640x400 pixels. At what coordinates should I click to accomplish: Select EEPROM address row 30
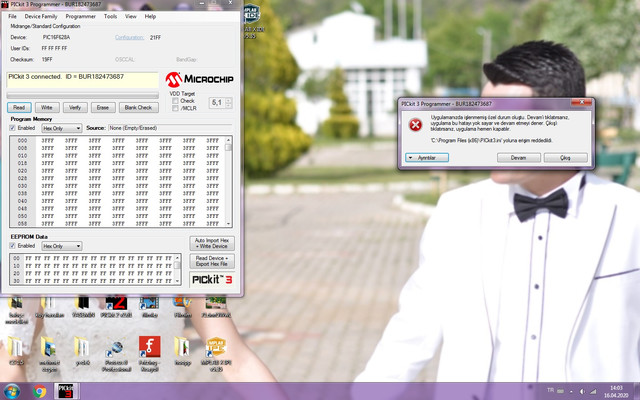tap(17, 281)
